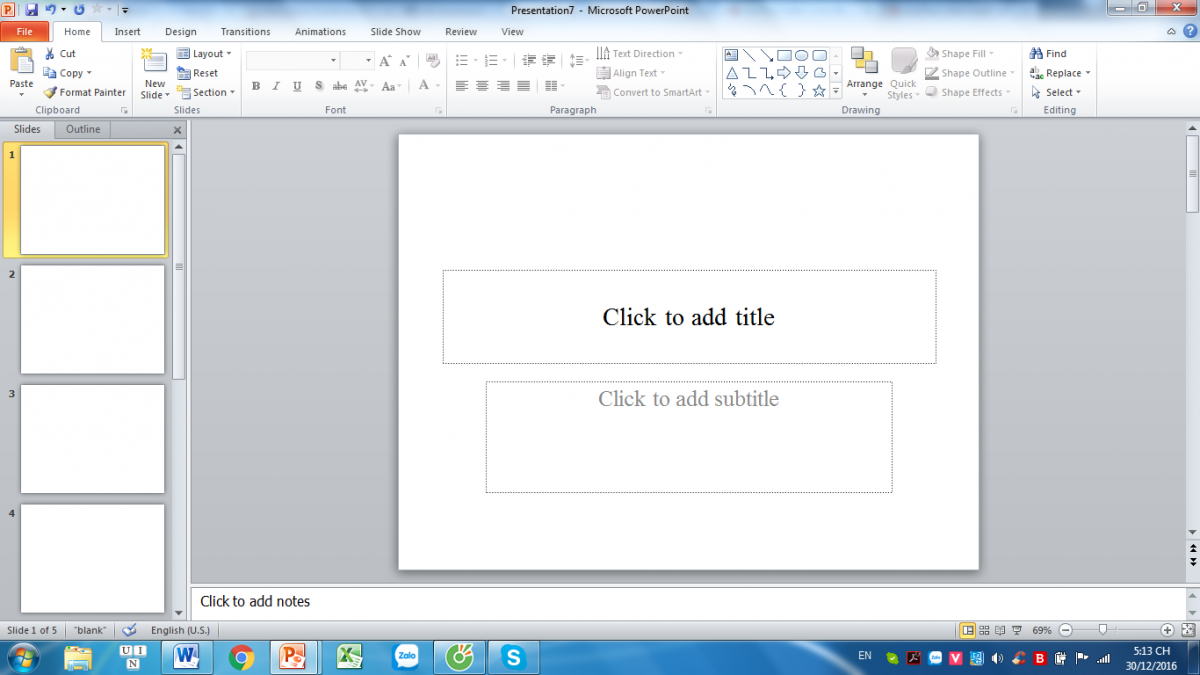Toggle italic text formatting
The image size is (1200, 675).
[x=275, y=87]
